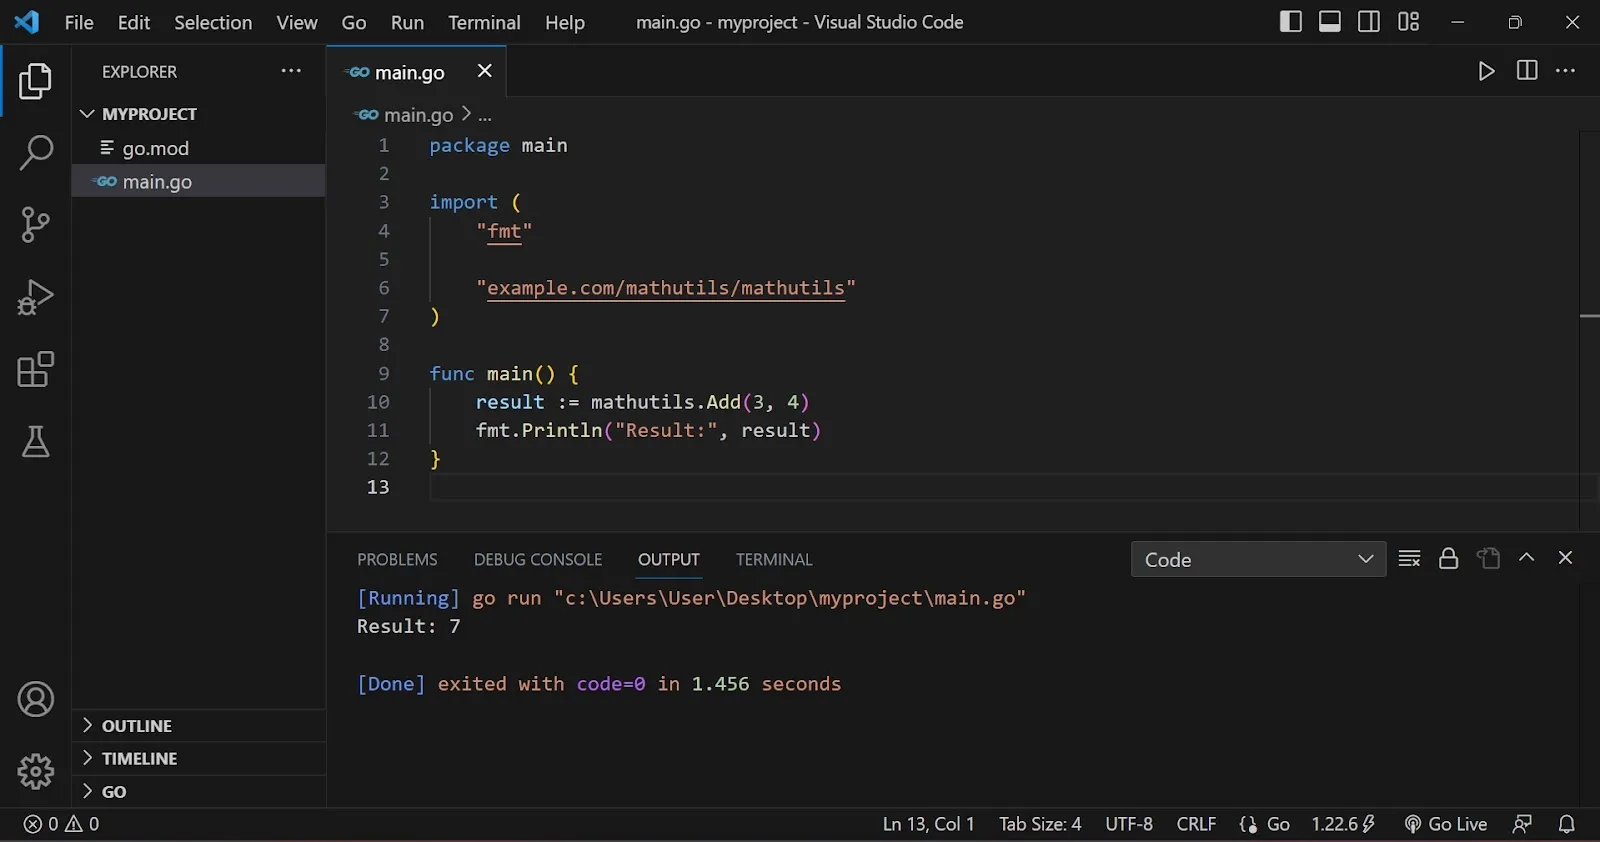The image size is (1600, 842).
Task: Run the code with the play icon
Action: (x=1486, y=71)
